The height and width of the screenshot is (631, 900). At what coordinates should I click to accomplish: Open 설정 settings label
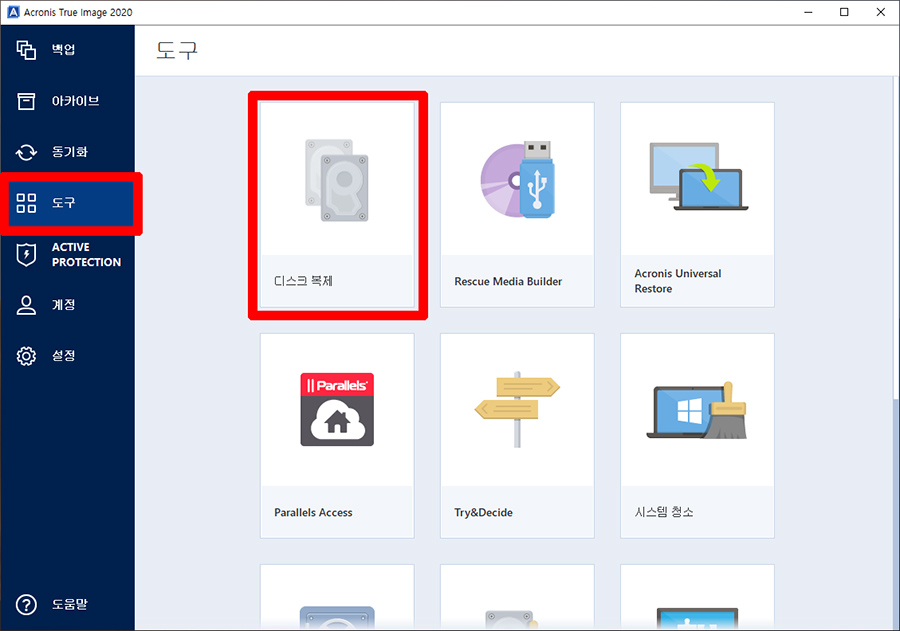pos(64,356)
